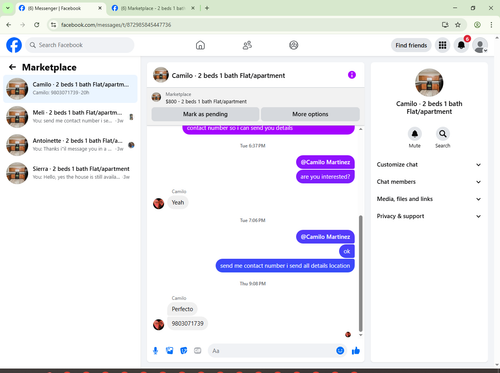Expand the Chat members section
Viewport: 500px width, 373px height.
point(429,182)
